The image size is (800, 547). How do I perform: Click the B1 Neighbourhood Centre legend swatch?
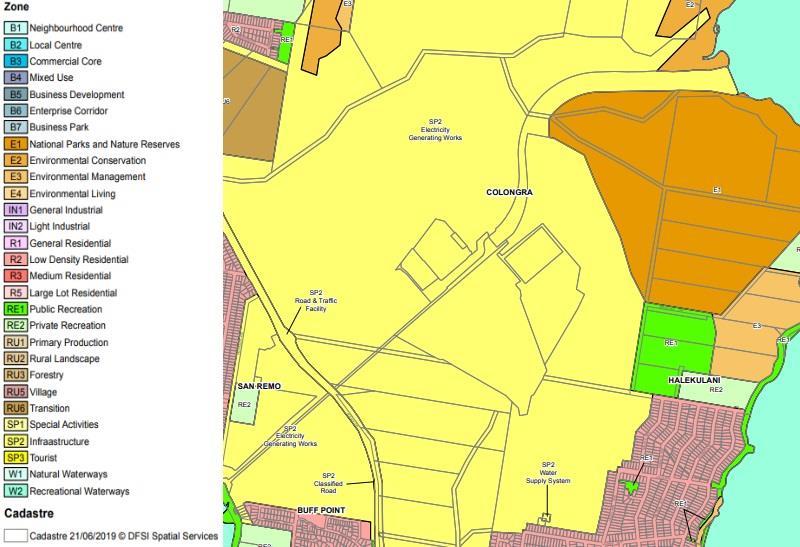point(15,28)
